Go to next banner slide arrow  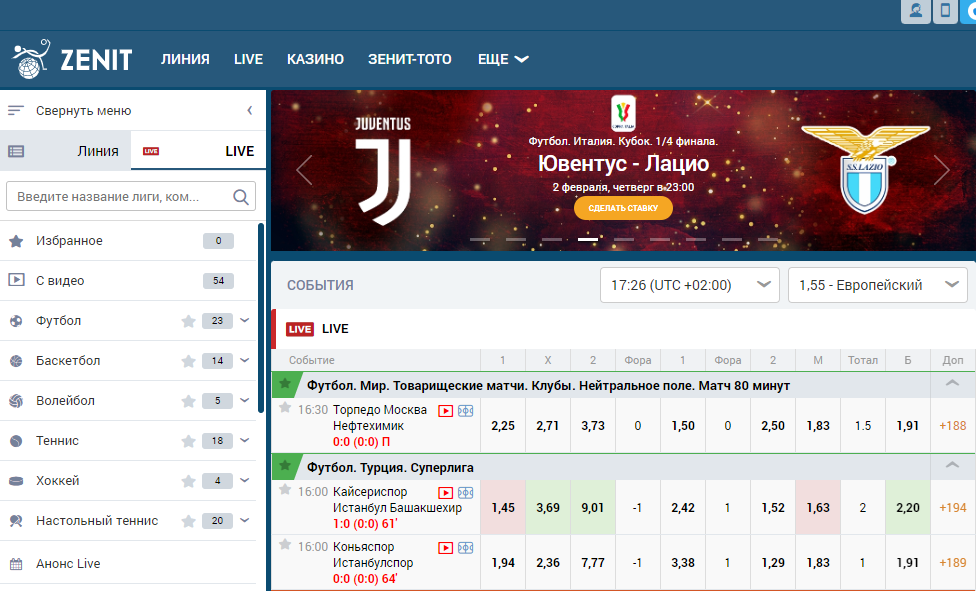(x=941, y=170)
